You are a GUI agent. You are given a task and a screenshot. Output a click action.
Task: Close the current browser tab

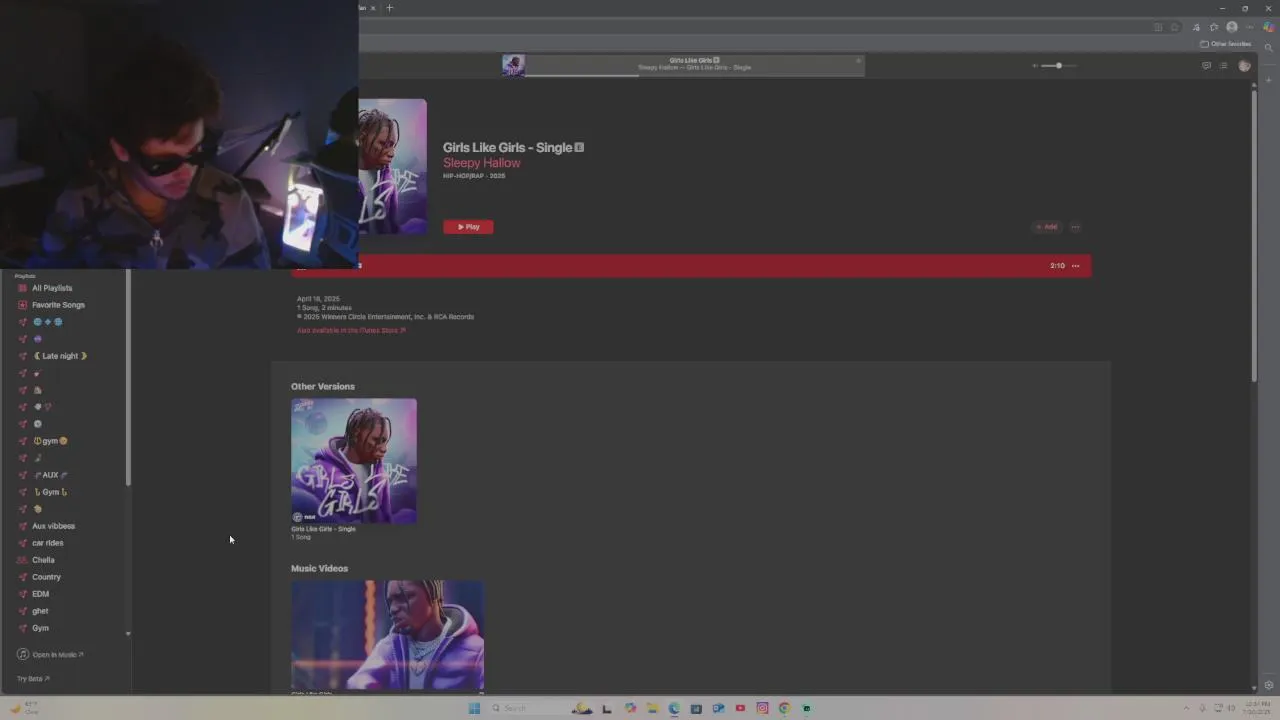click(373, 8)
